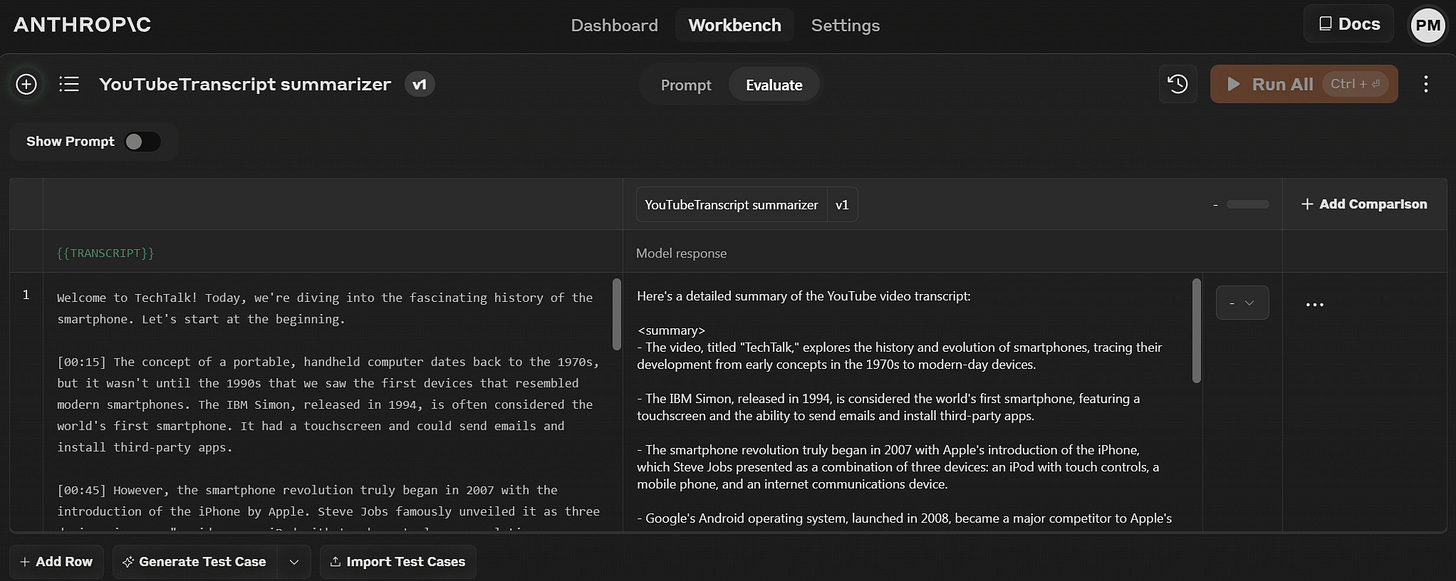Open row 1 horizontal ellipsis options

[x=1315, y=304]
